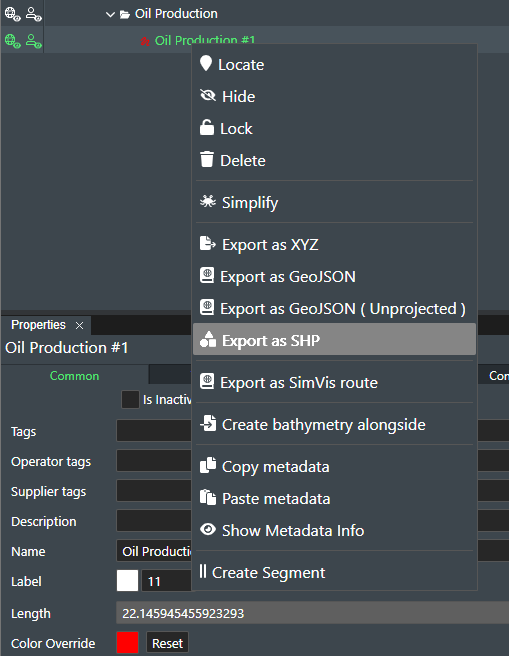Close the Properties panel tab
This screenshot has height=656, width=509.
(79, 325)
